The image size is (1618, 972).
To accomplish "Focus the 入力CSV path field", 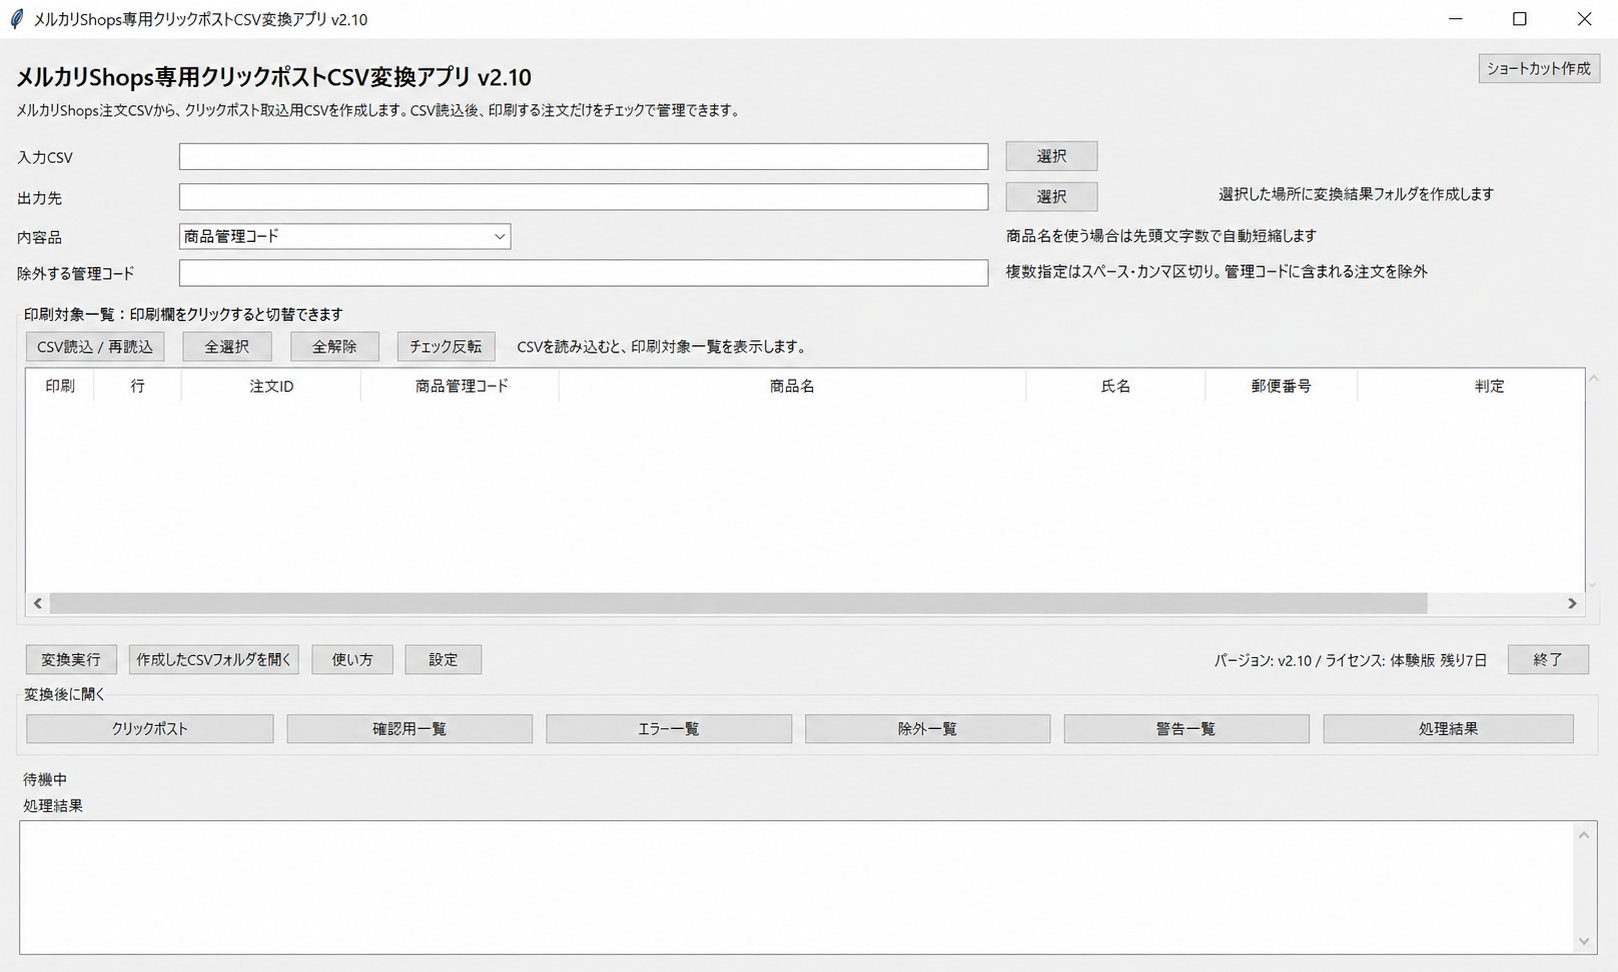I will tap(583, 156).
